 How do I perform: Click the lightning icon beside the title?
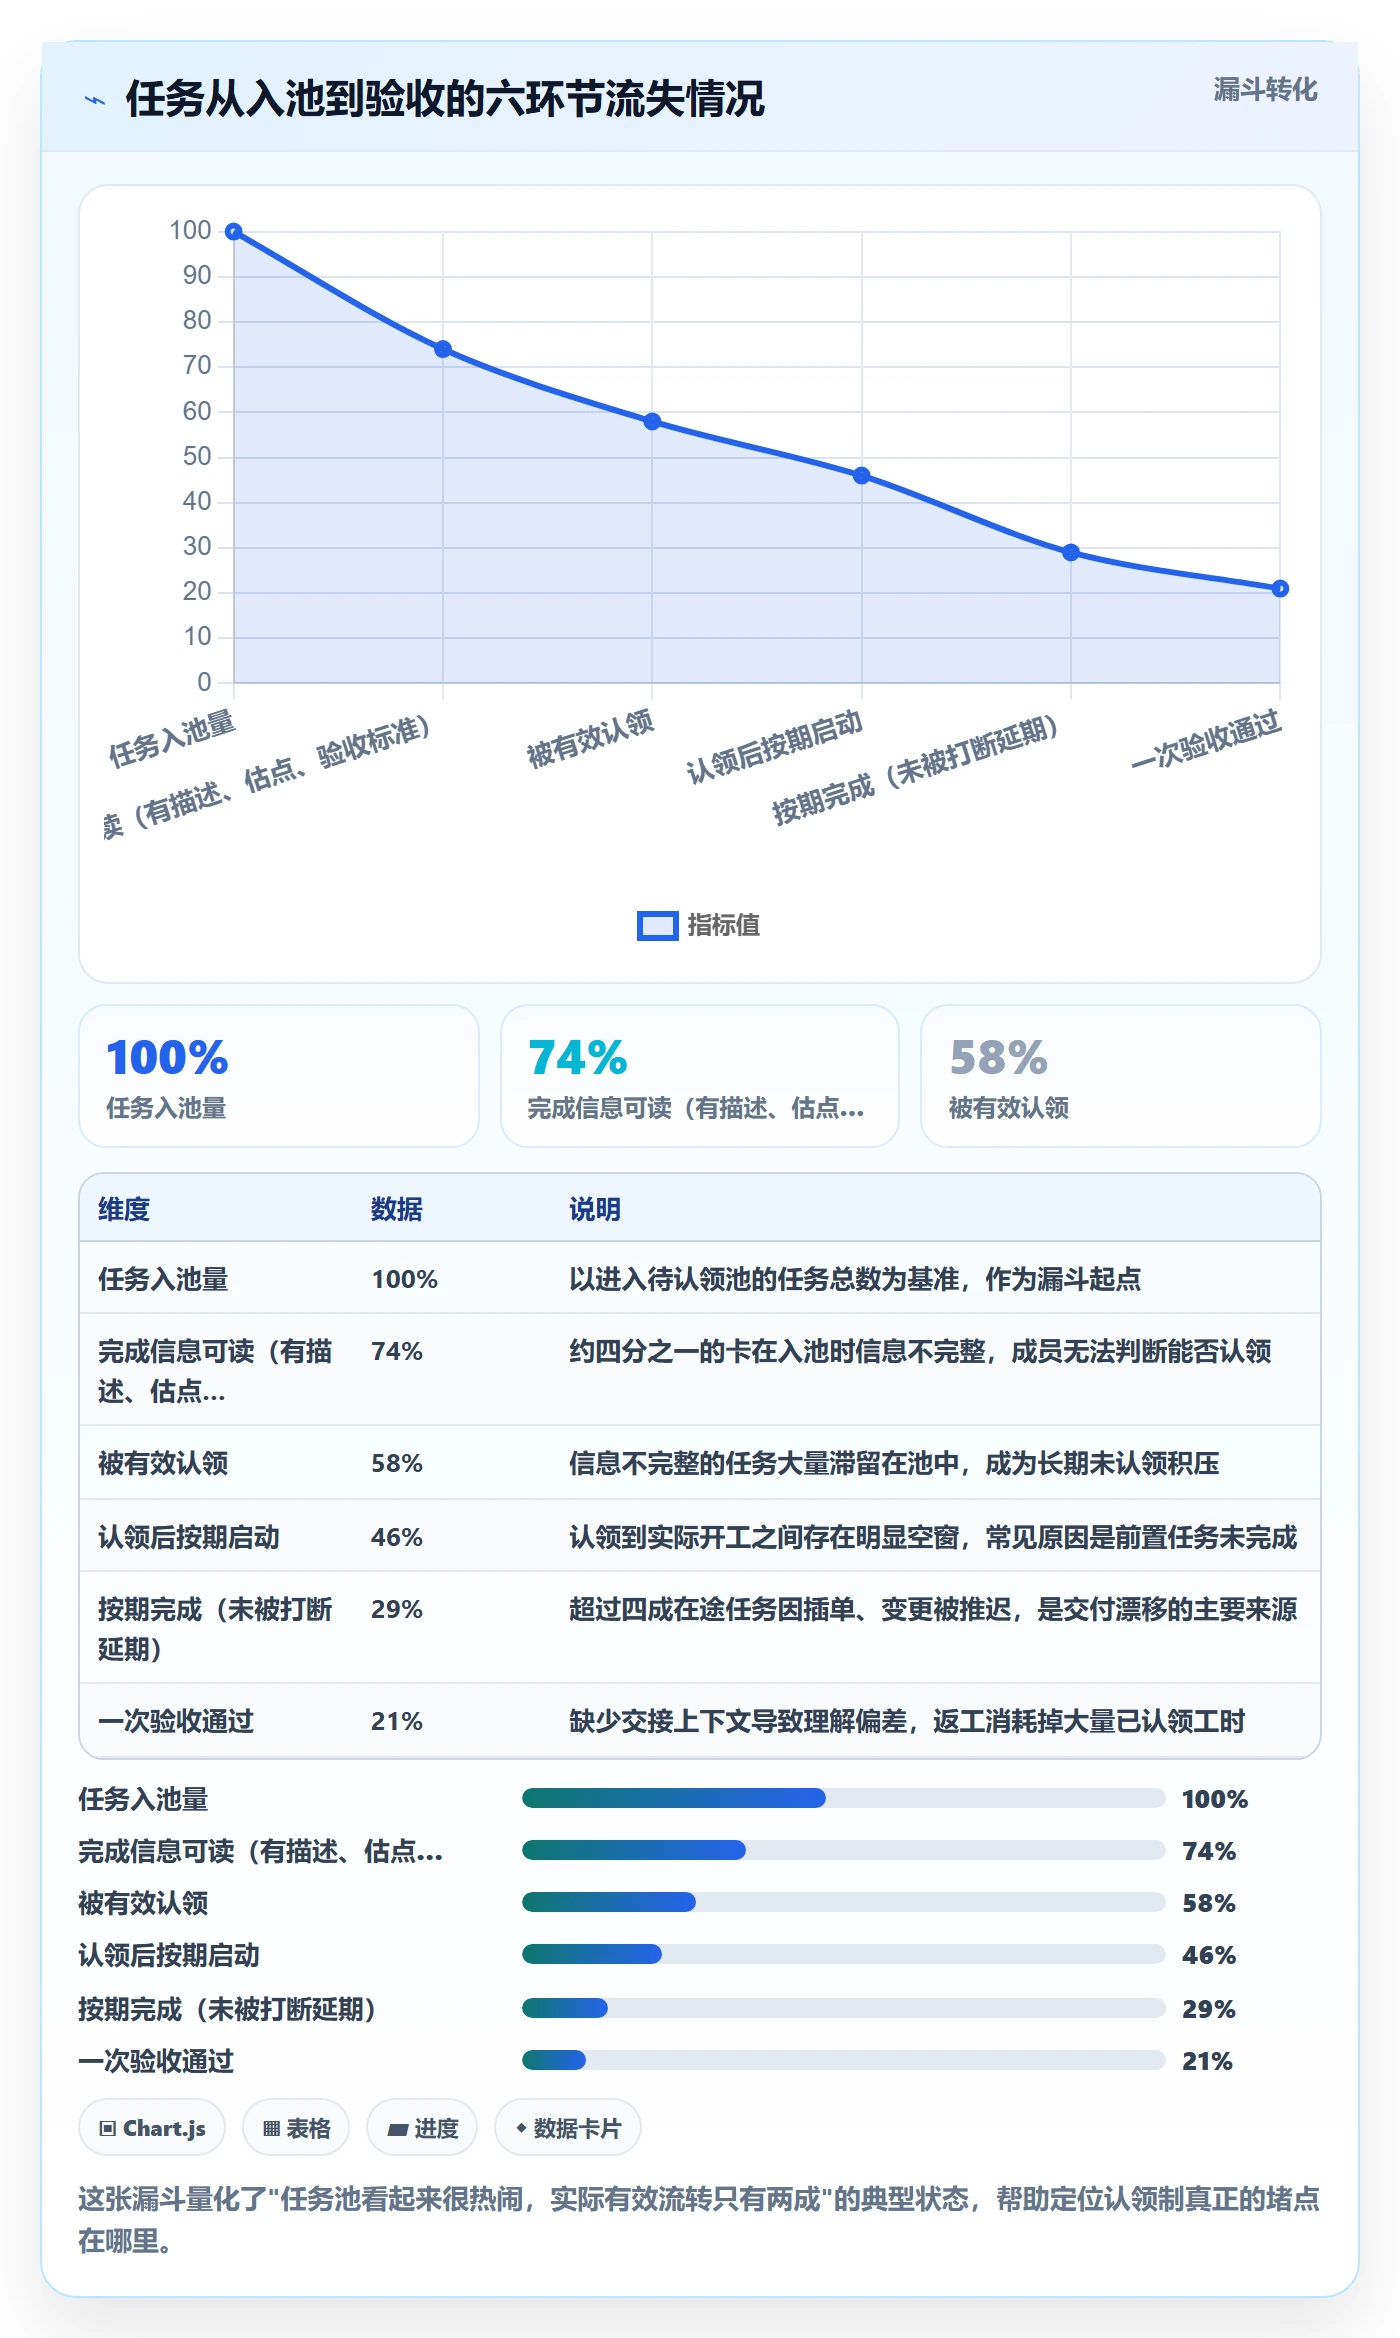(95, 100)
